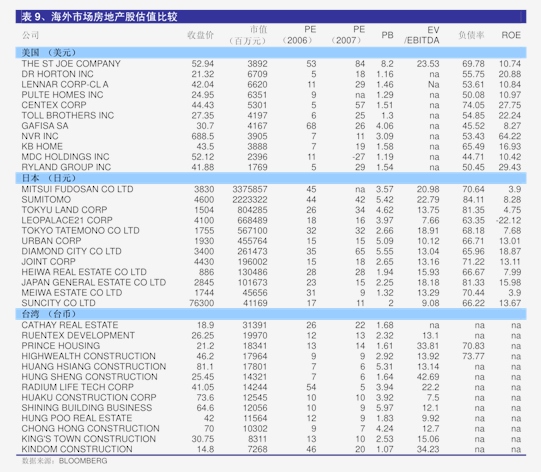Image resolution: width=541 pixels, height=472 pixels.
Task: Click SUNCITY CO LTD closing price 76300
Action: (201, 303)
